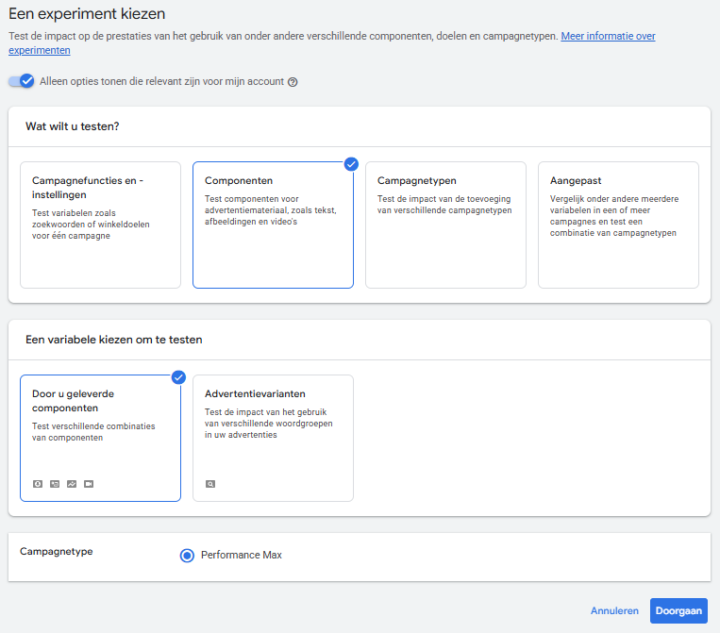Toggle 'Alleen opties tonen die relevant zijn' switch
The image size is (720, 633).
[x=21, y=81]
